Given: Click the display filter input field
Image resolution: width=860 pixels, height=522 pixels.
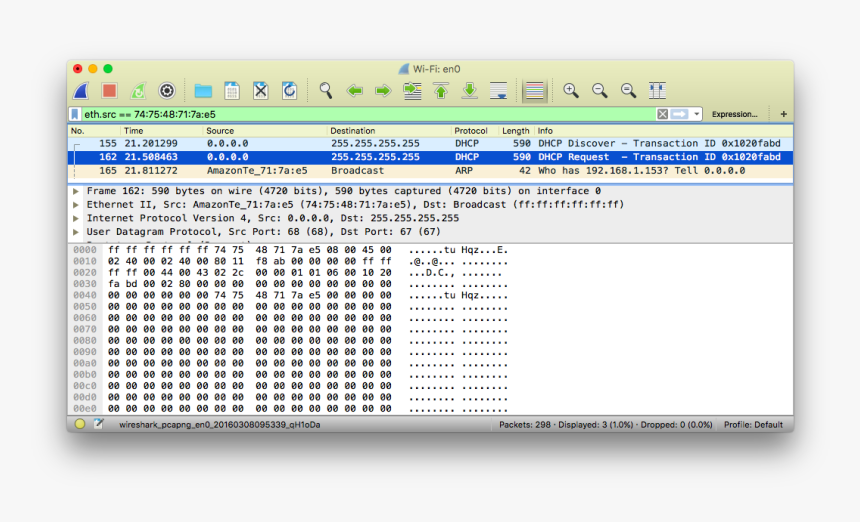Looking at the screenshot, I should 368,114.
